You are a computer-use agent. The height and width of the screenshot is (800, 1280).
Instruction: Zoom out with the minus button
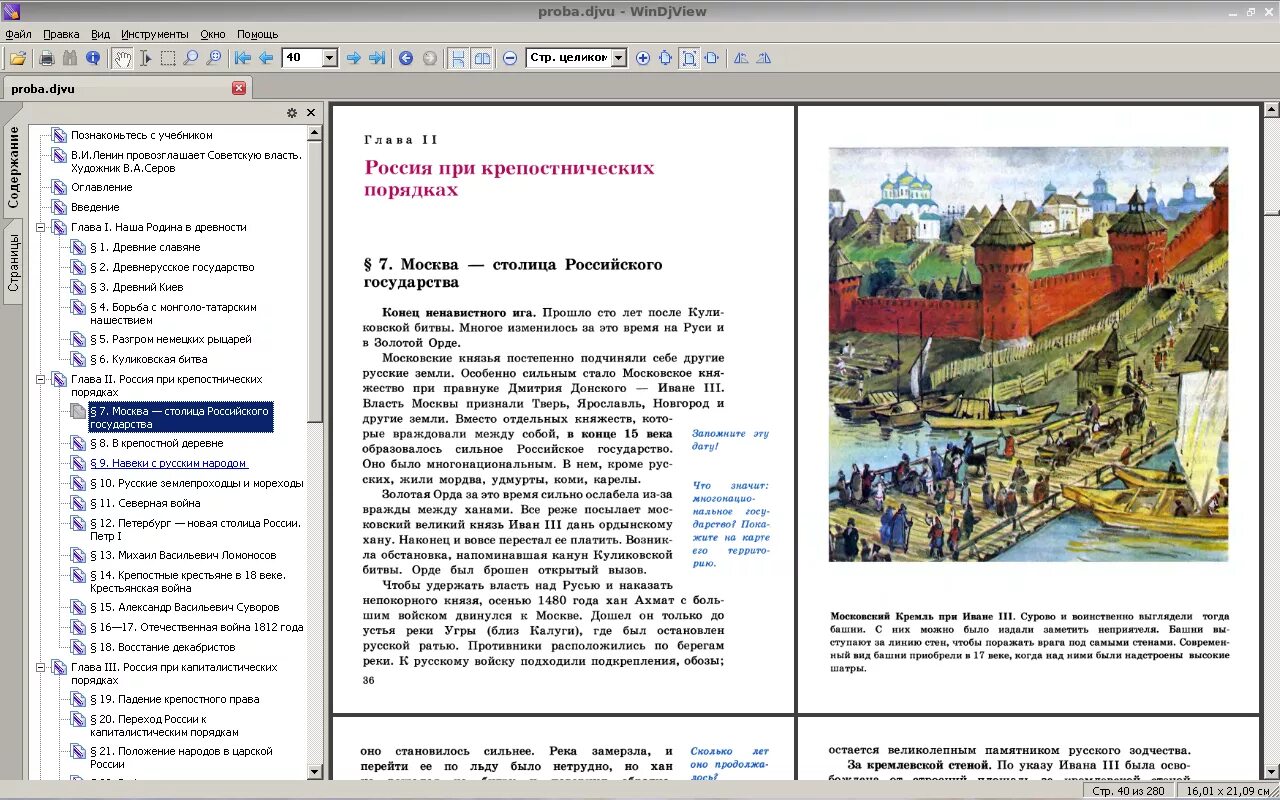510,58
